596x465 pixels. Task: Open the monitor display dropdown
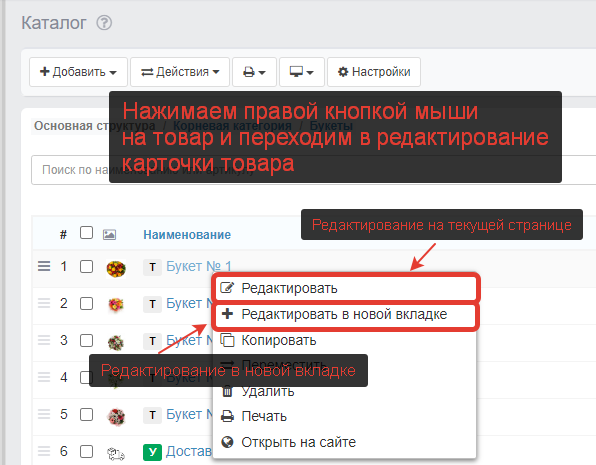pos(301,72)
